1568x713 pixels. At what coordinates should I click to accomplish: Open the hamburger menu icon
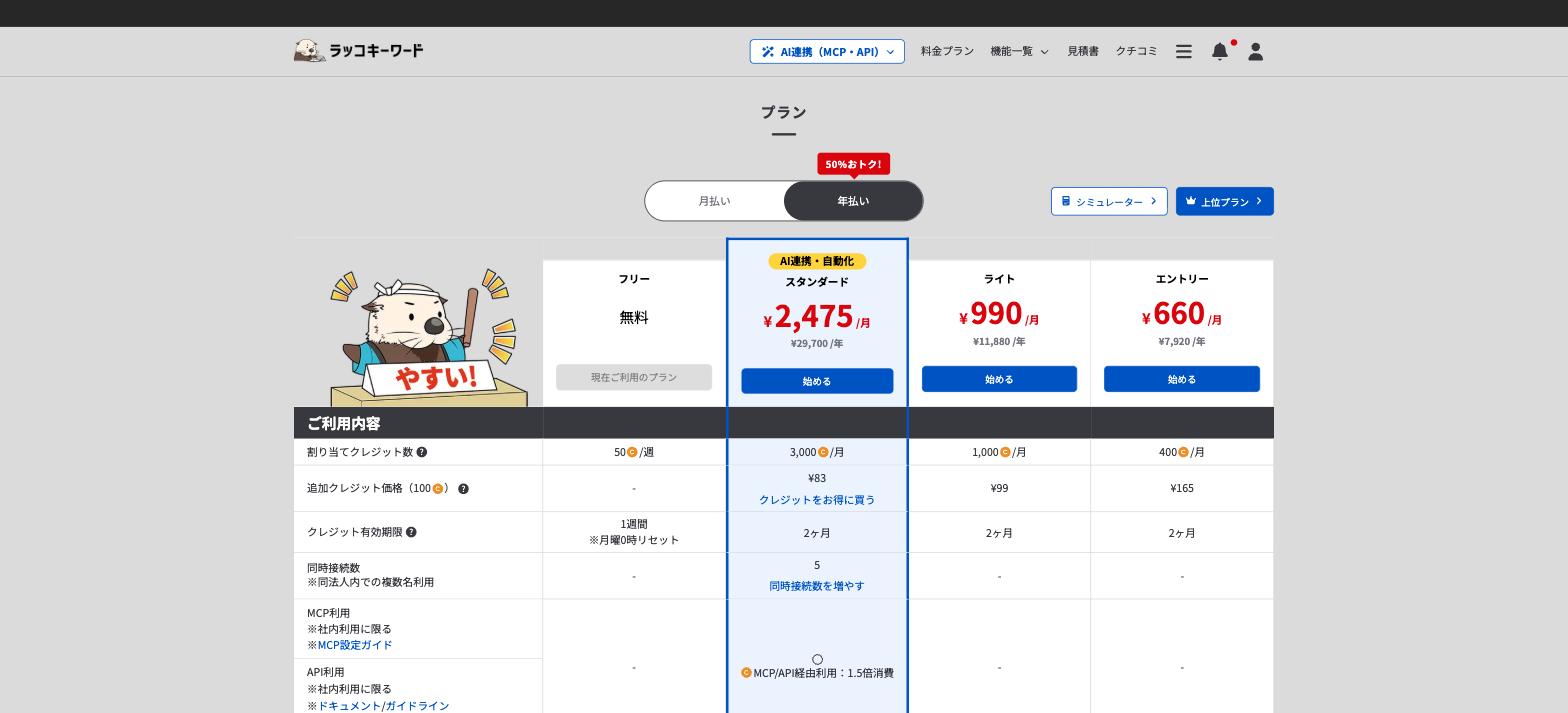tap(1184, 51)
